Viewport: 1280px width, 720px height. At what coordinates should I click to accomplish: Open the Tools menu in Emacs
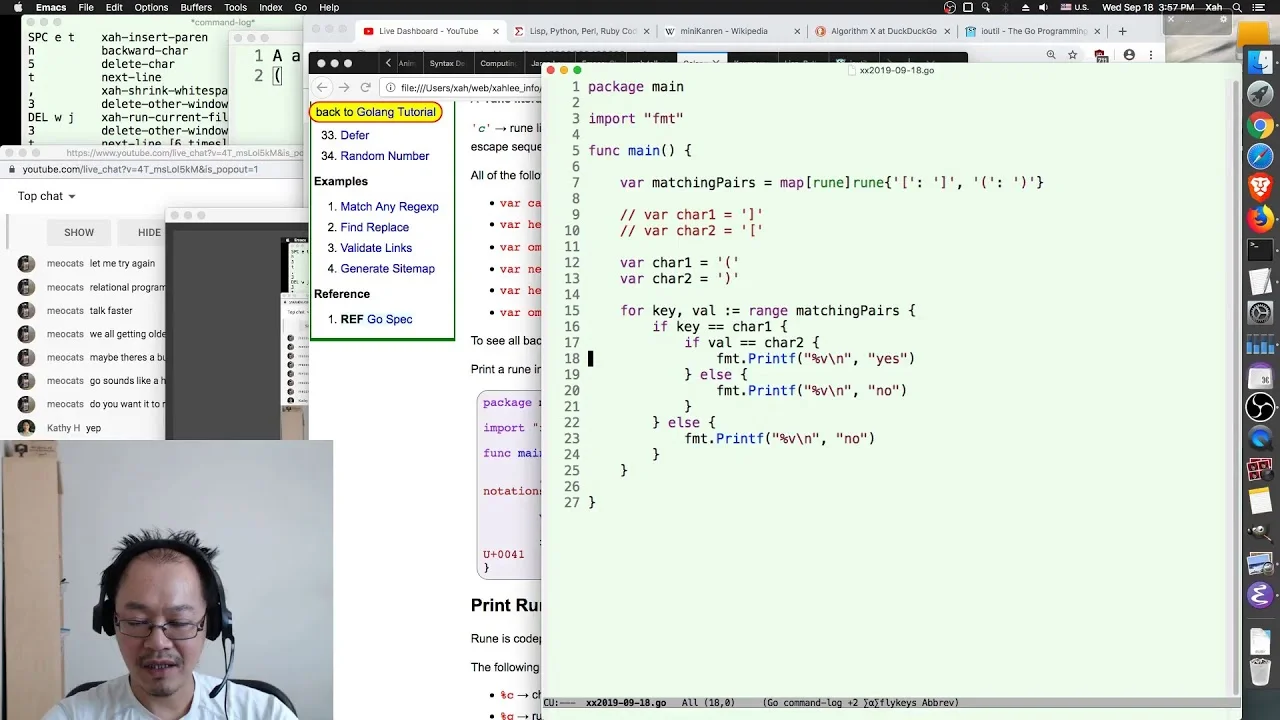[x=235, y=7]
